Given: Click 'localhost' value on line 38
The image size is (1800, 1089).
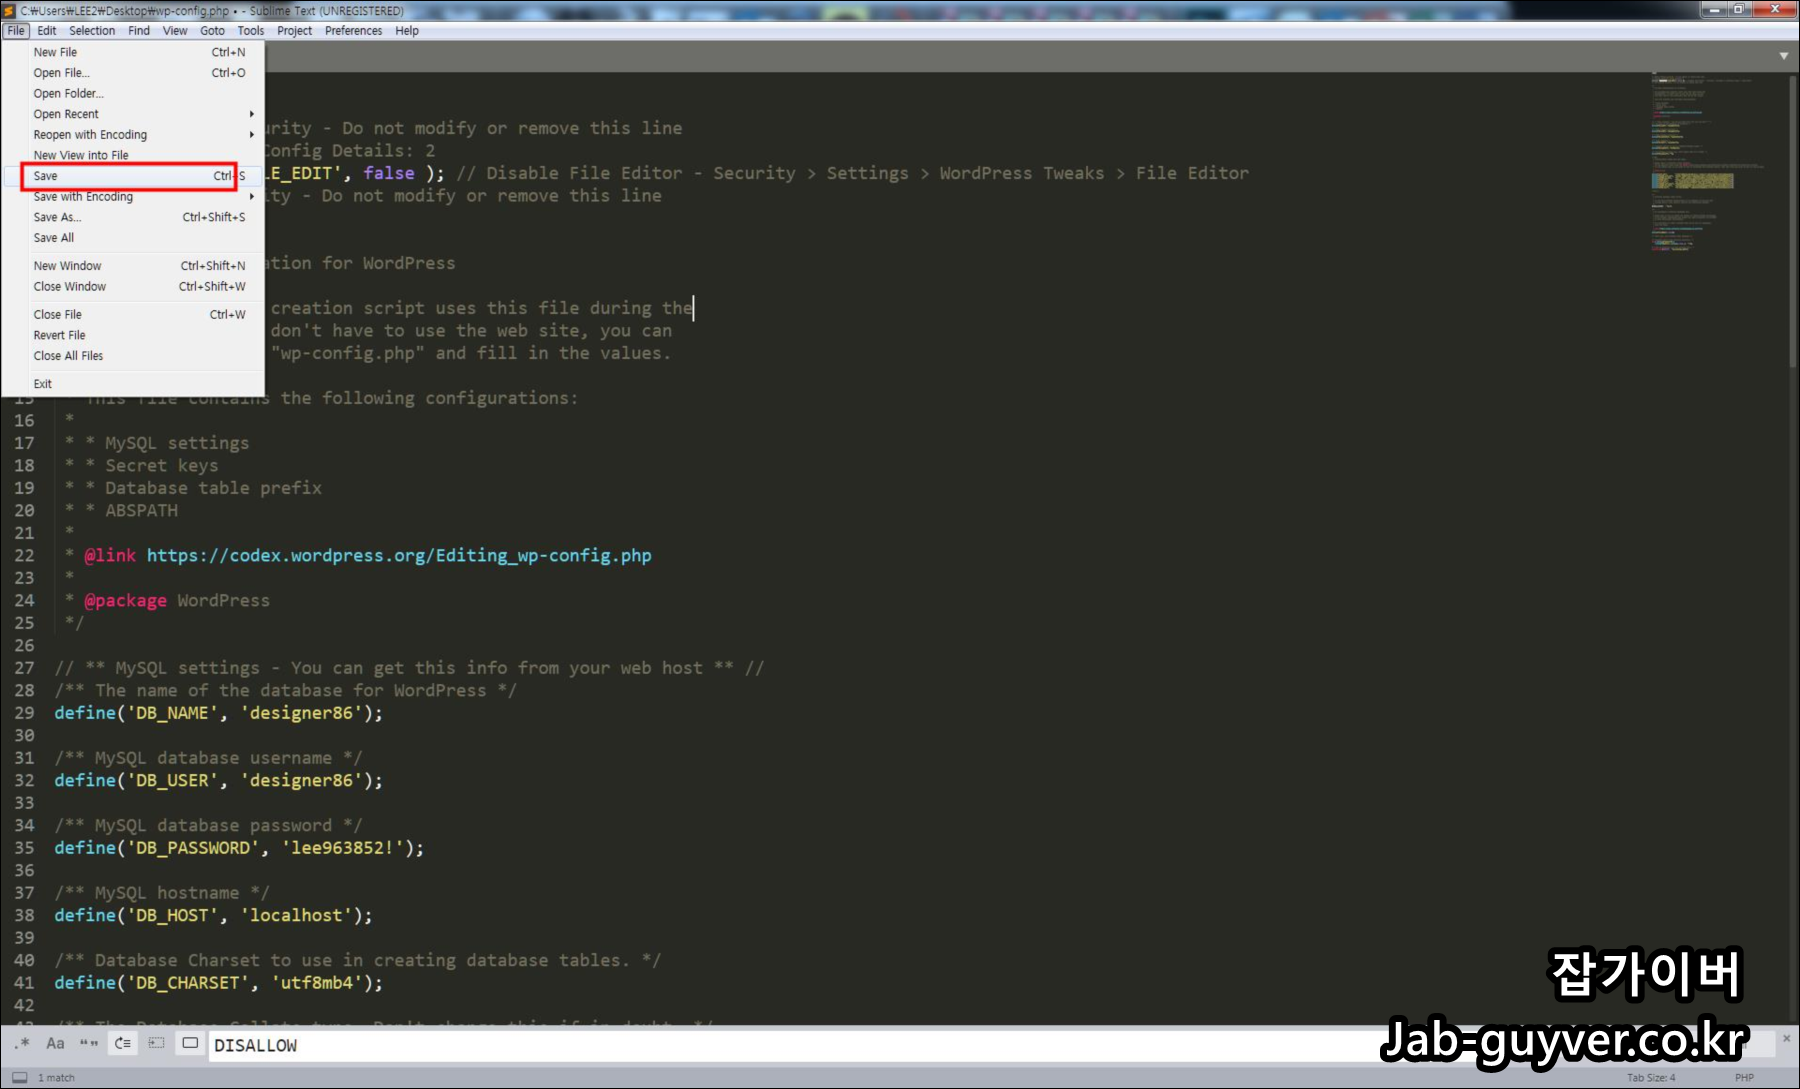Looking at the screenshot, I should (296, 915).
